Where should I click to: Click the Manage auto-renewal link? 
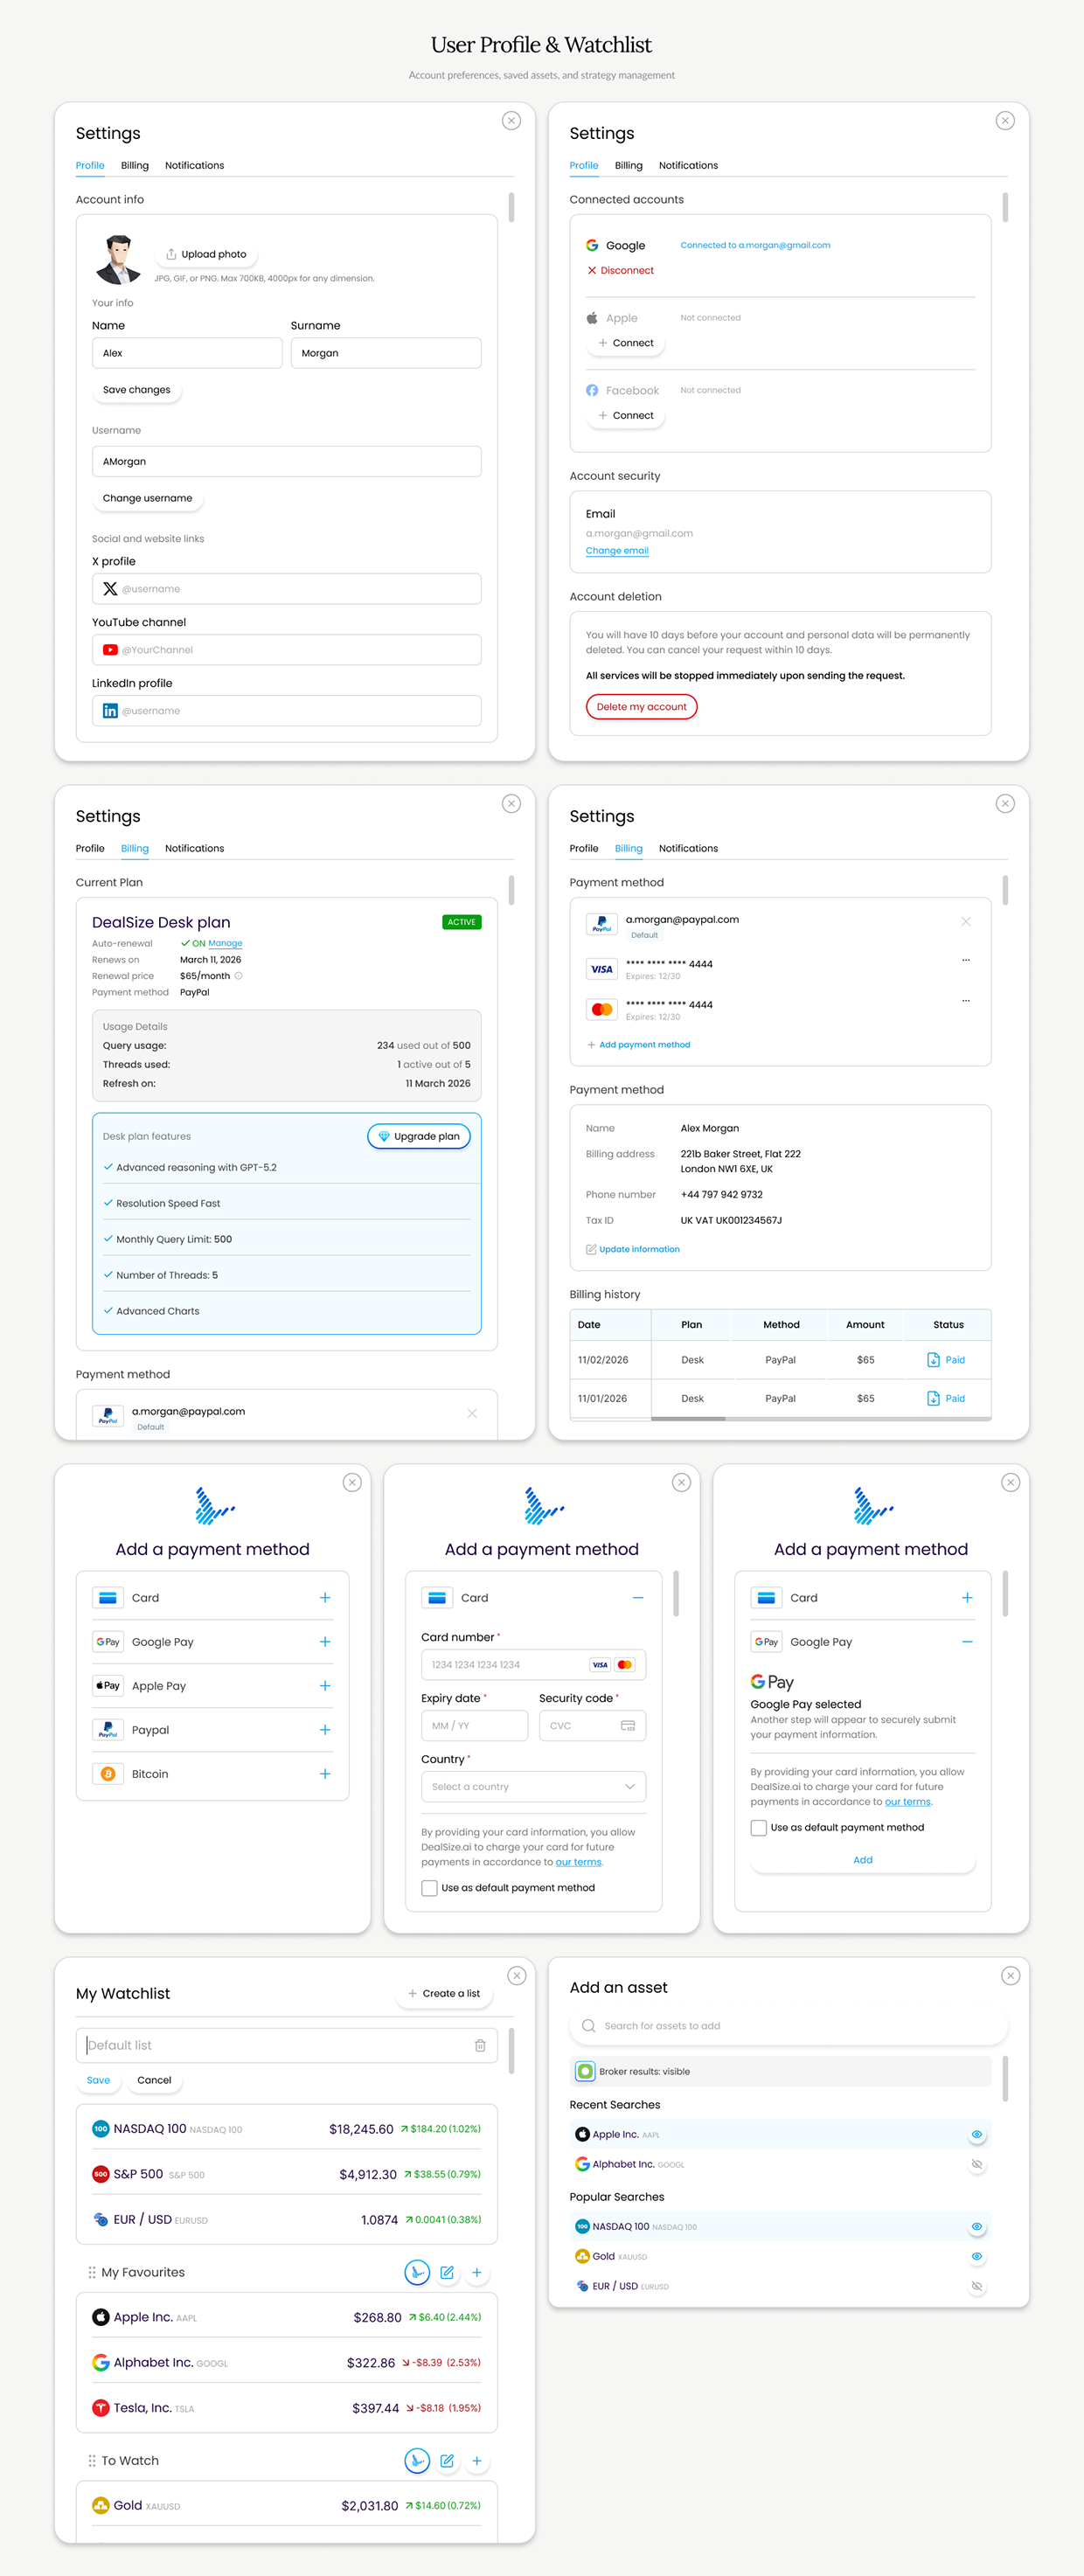click(x=225, y=943)
